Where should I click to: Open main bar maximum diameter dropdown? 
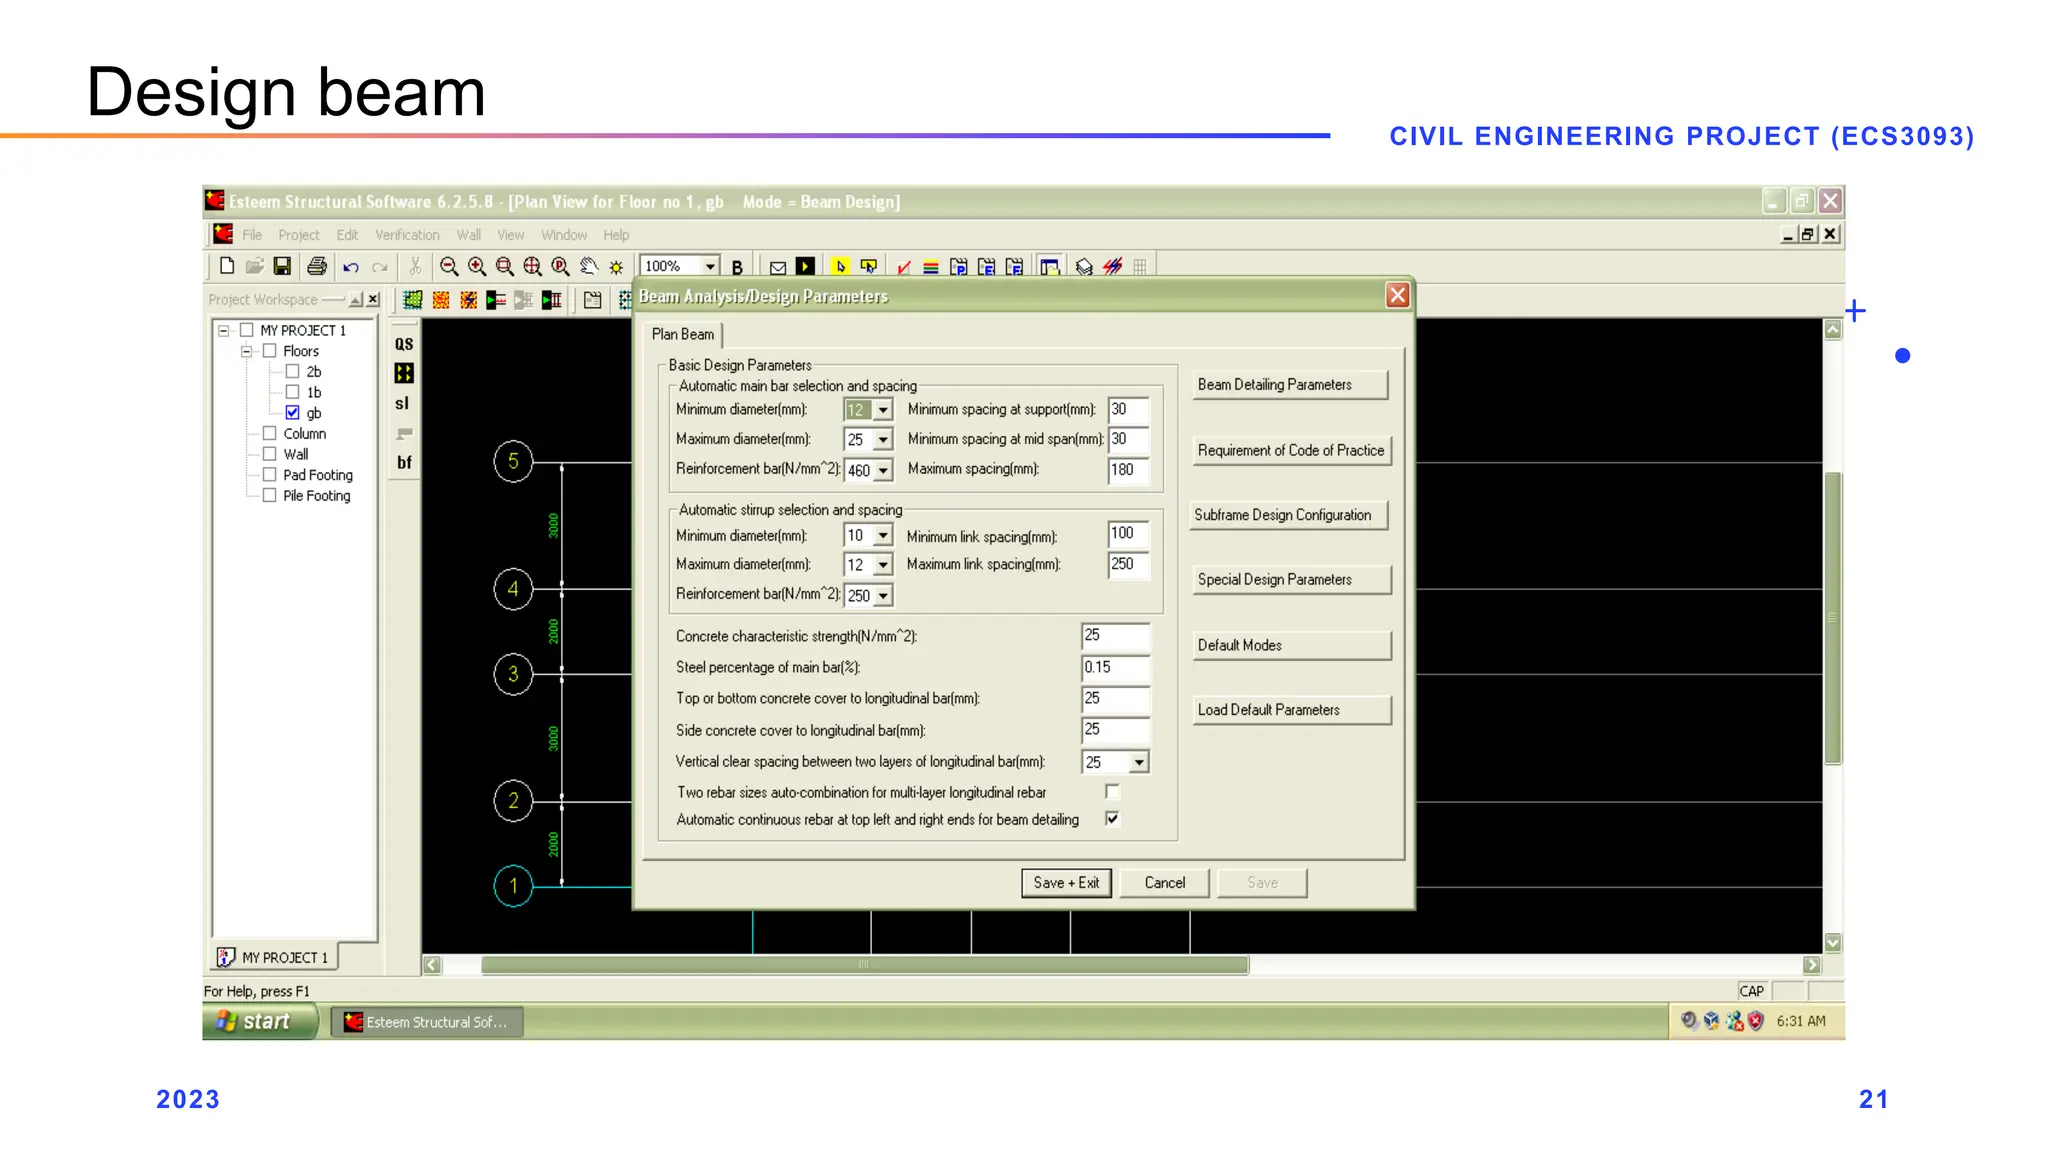(x=883, y=440)
